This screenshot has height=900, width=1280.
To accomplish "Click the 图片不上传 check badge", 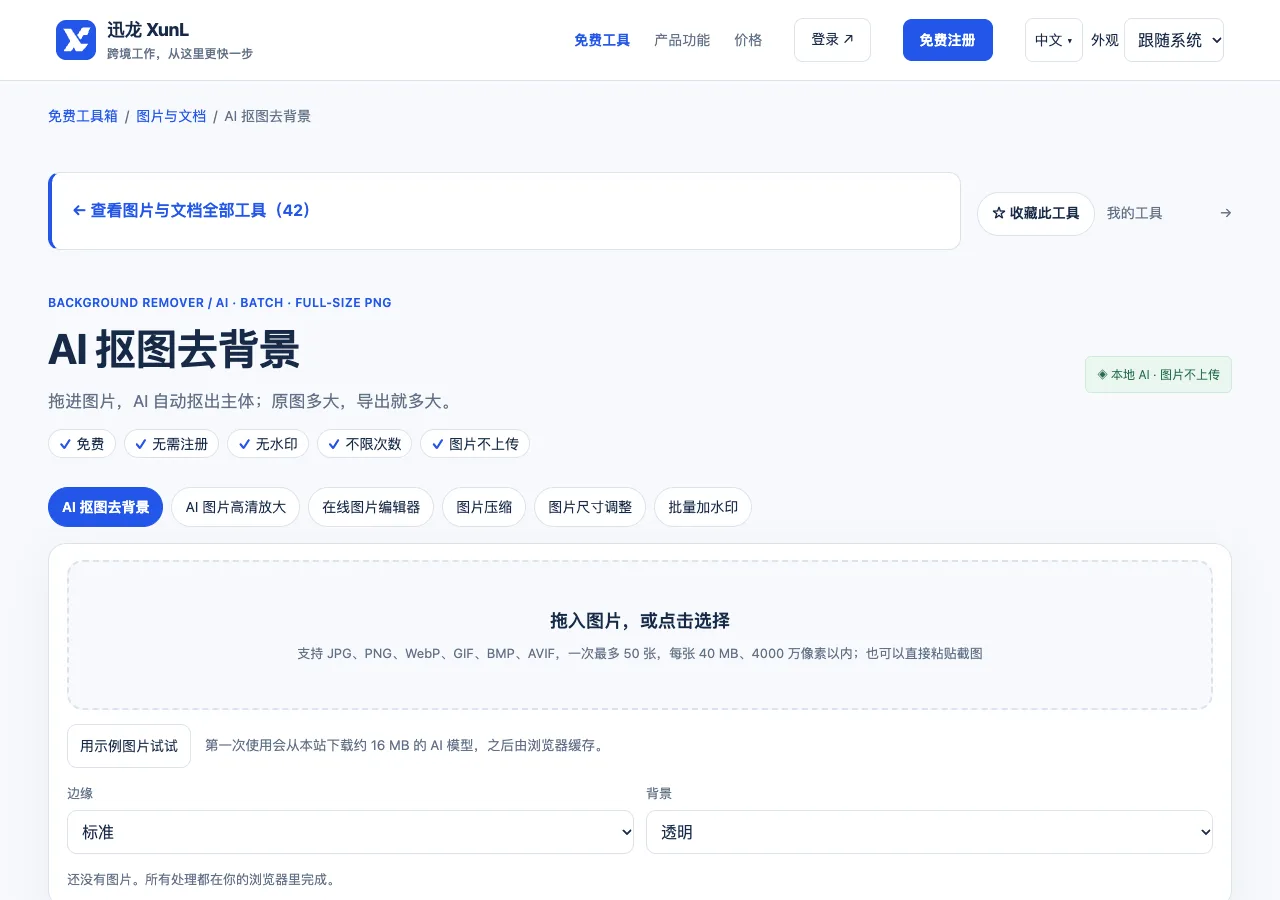I will coord(475,444).
